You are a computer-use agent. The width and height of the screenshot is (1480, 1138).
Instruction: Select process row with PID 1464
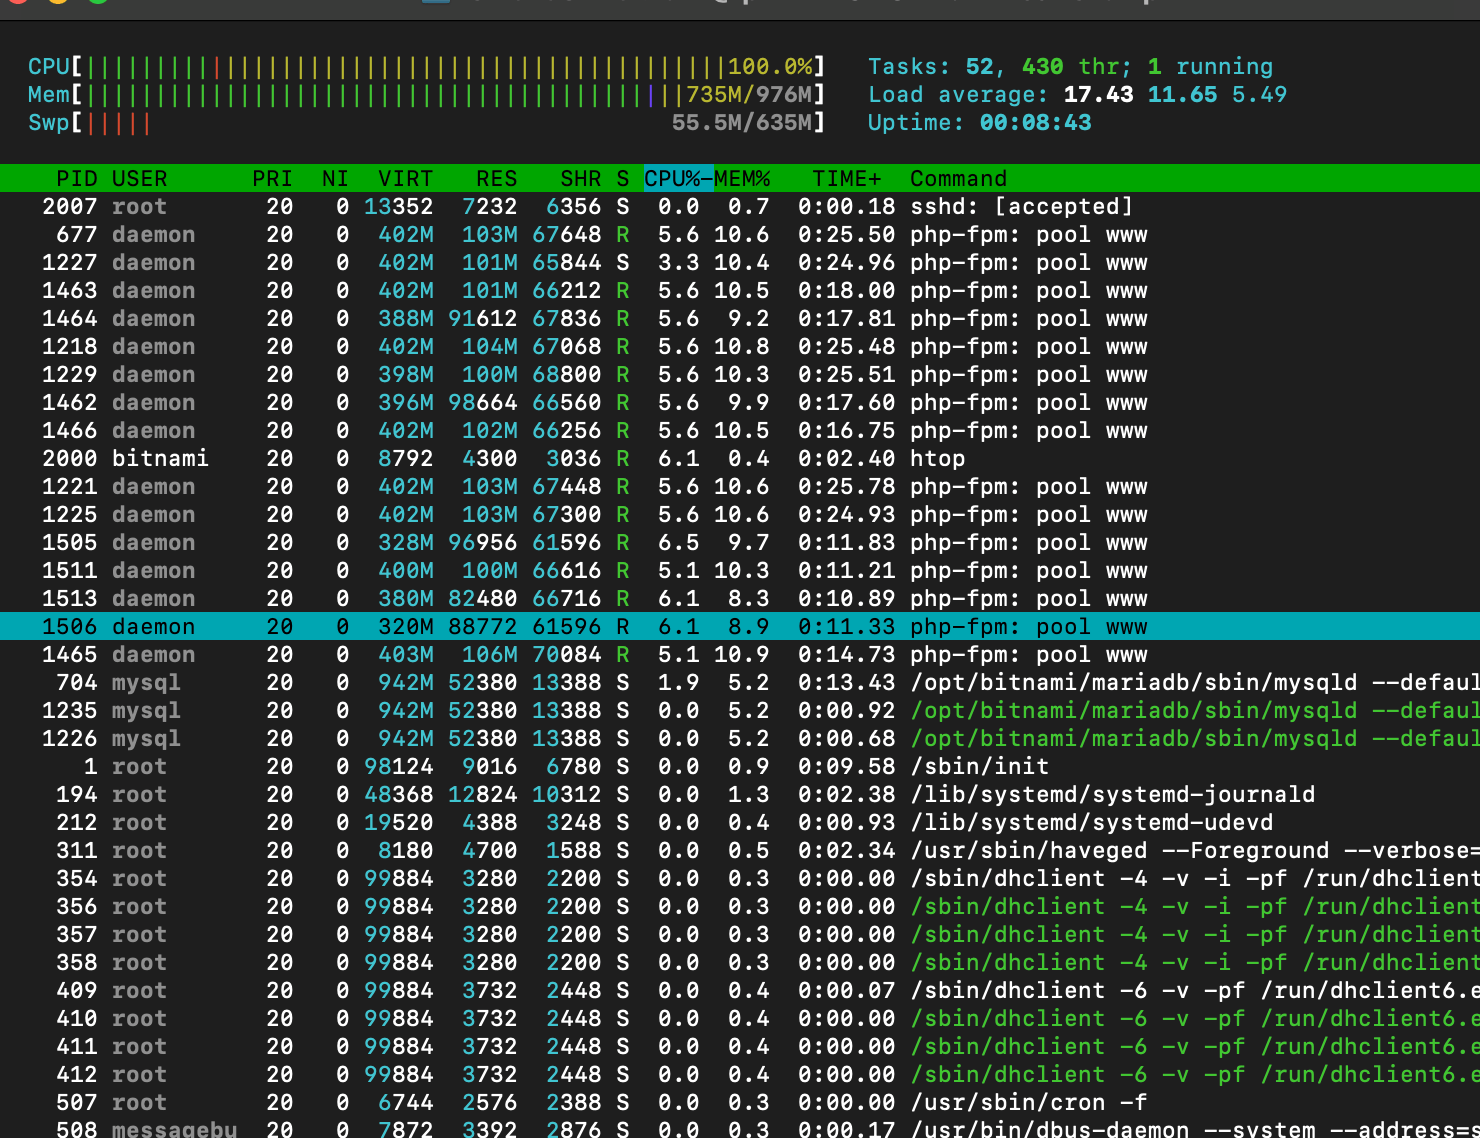coord(740,318)
